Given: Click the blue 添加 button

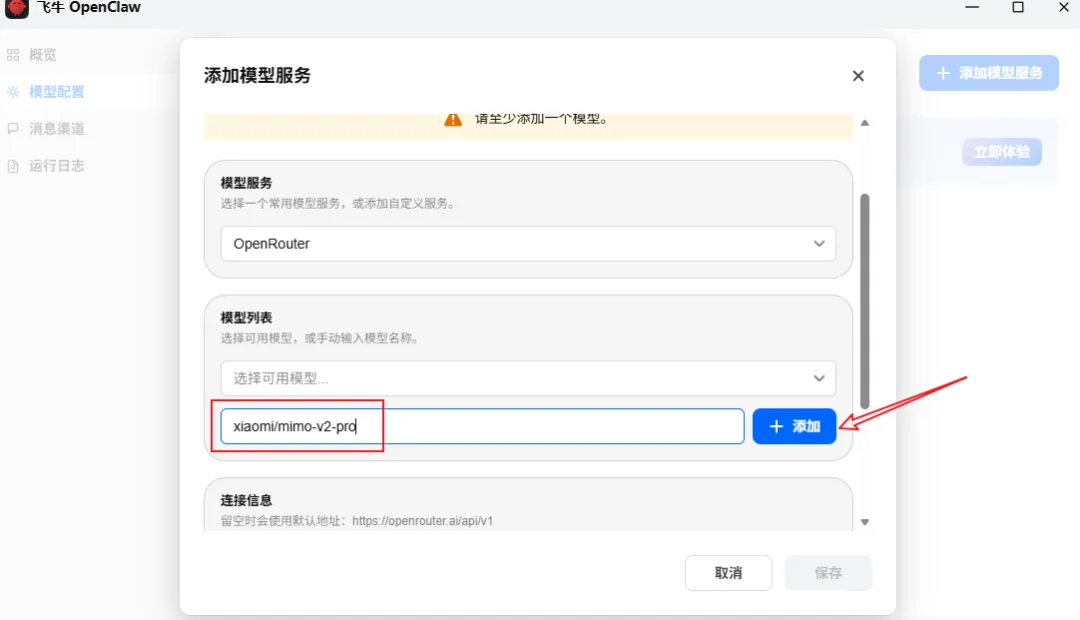Looking at the screenshot, I should (x=794, y=426).
